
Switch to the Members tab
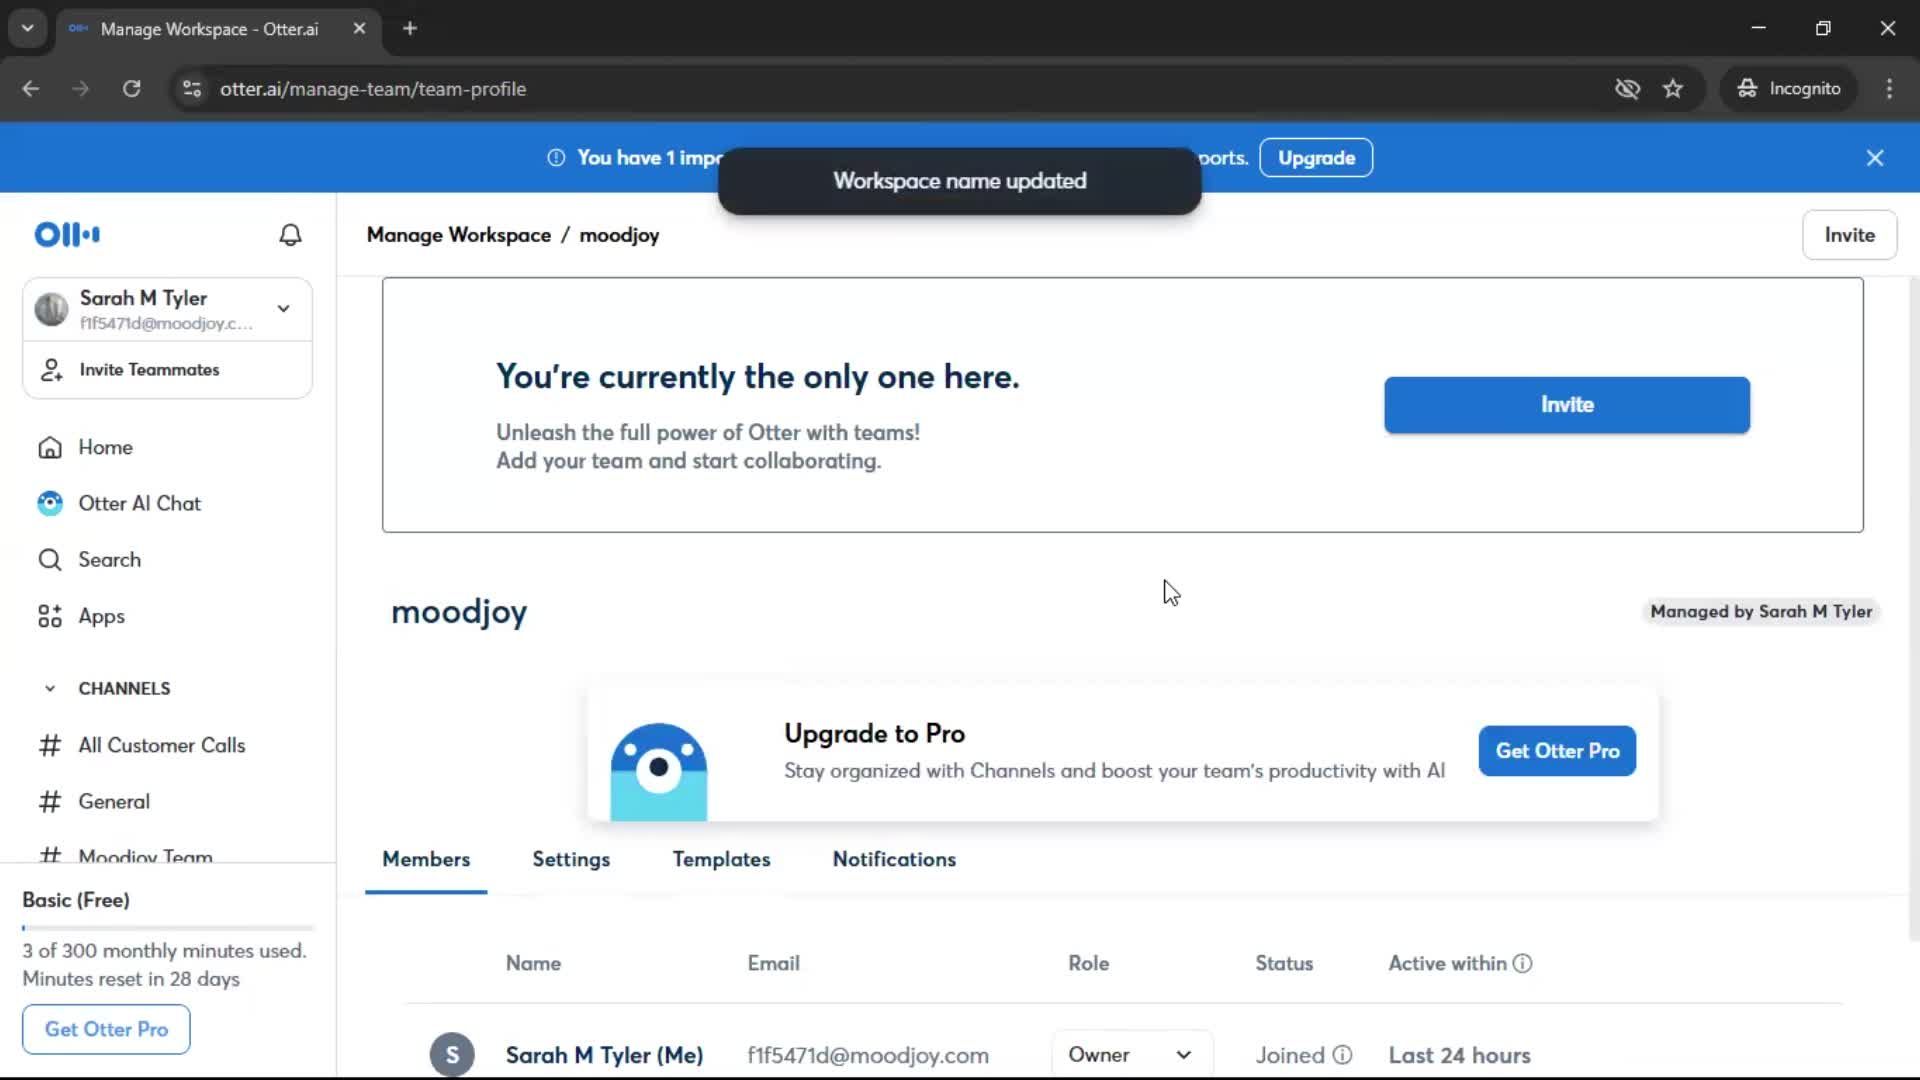(x=426, y=860)
